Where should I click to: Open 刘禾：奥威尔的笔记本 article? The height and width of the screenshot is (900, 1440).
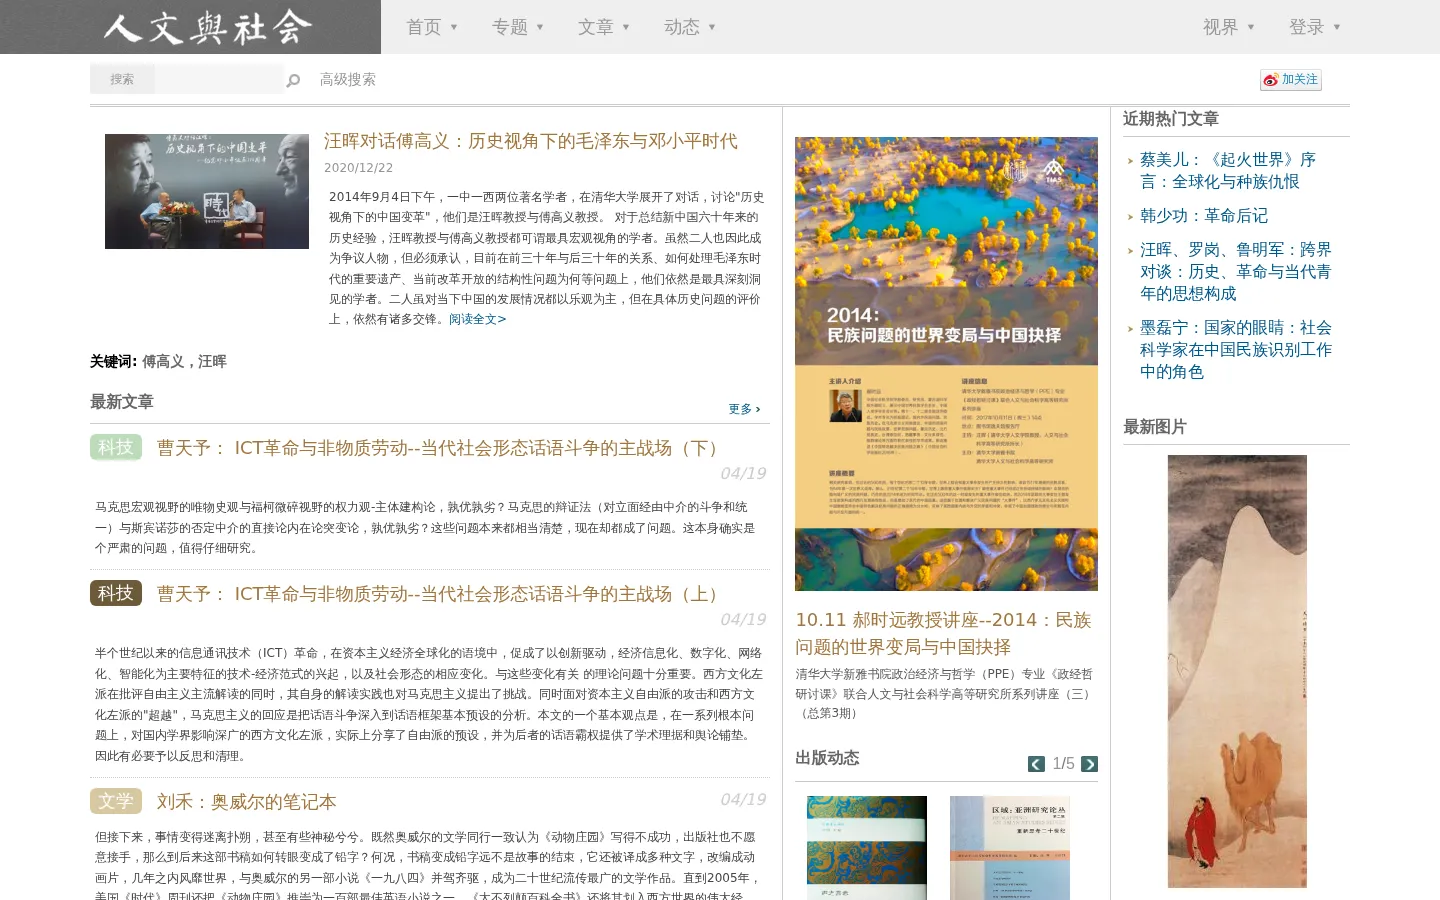pyautogui.click(x=246, y=802)
